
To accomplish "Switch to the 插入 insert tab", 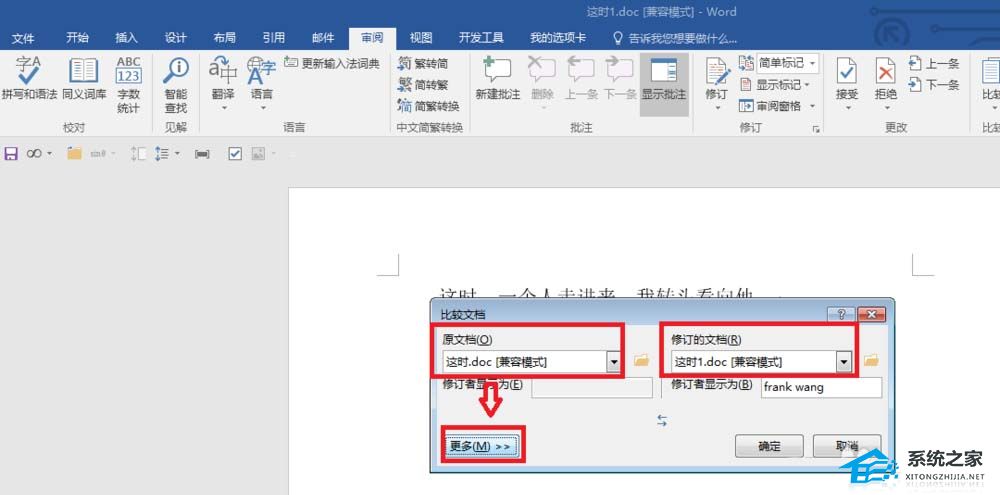I will point(126,38).
